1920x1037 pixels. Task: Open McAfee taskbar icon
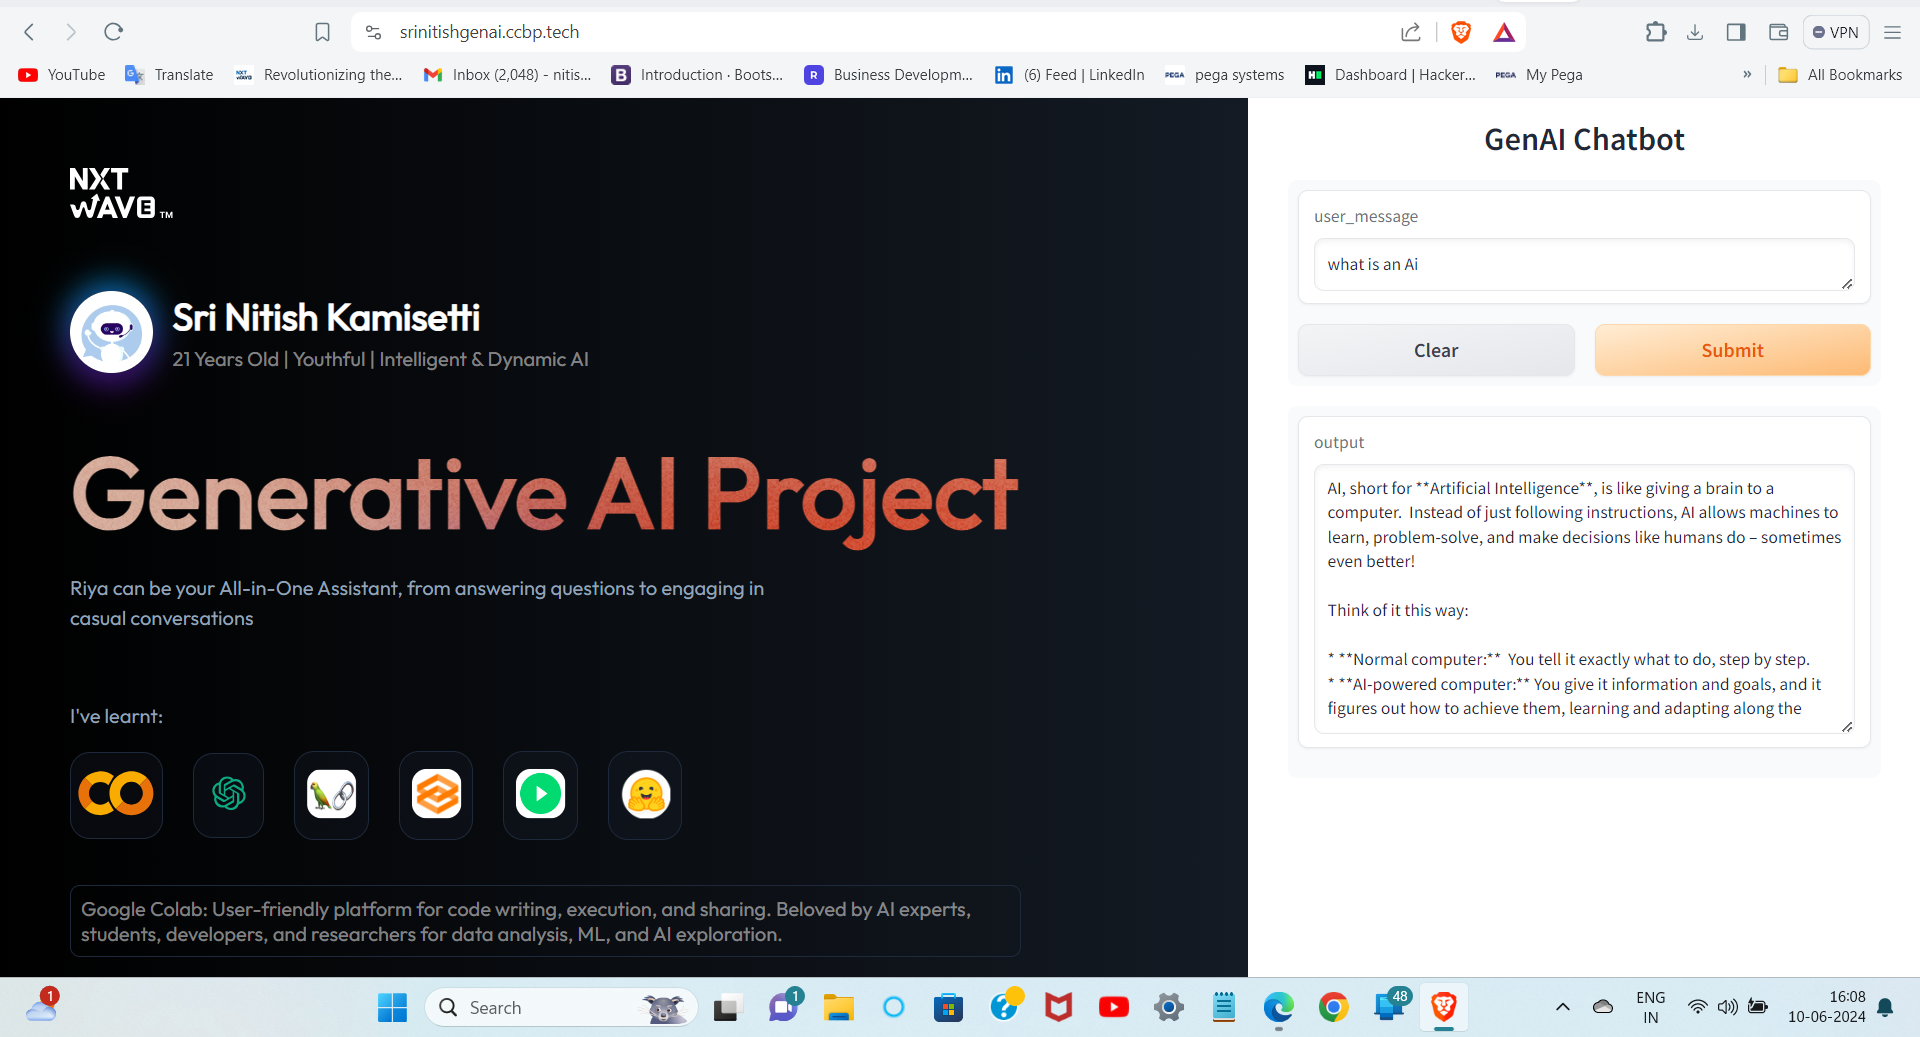pyautogui.click(x=1059, y=1007)
